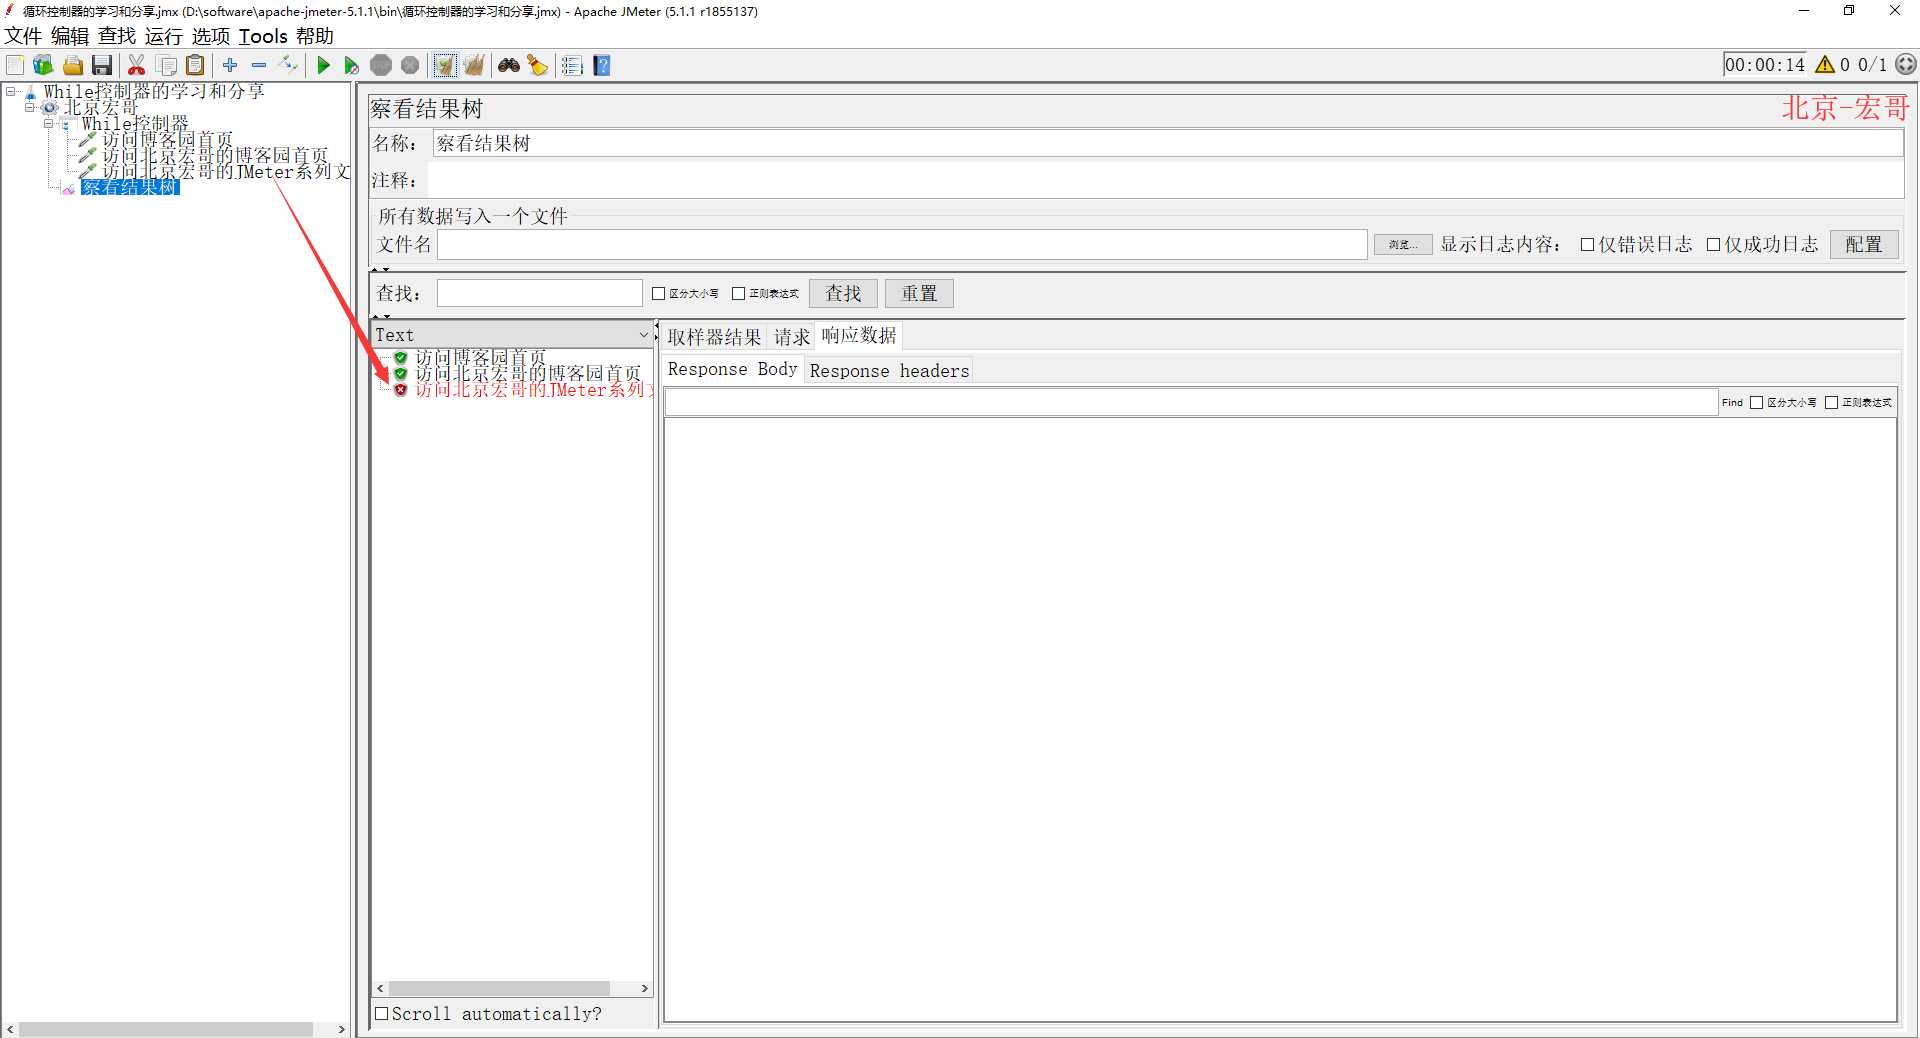Viewport: 1920px width, 1038px height.
Task: Toggle Scroll automatically checkbox
Action: click(381, 1013)
